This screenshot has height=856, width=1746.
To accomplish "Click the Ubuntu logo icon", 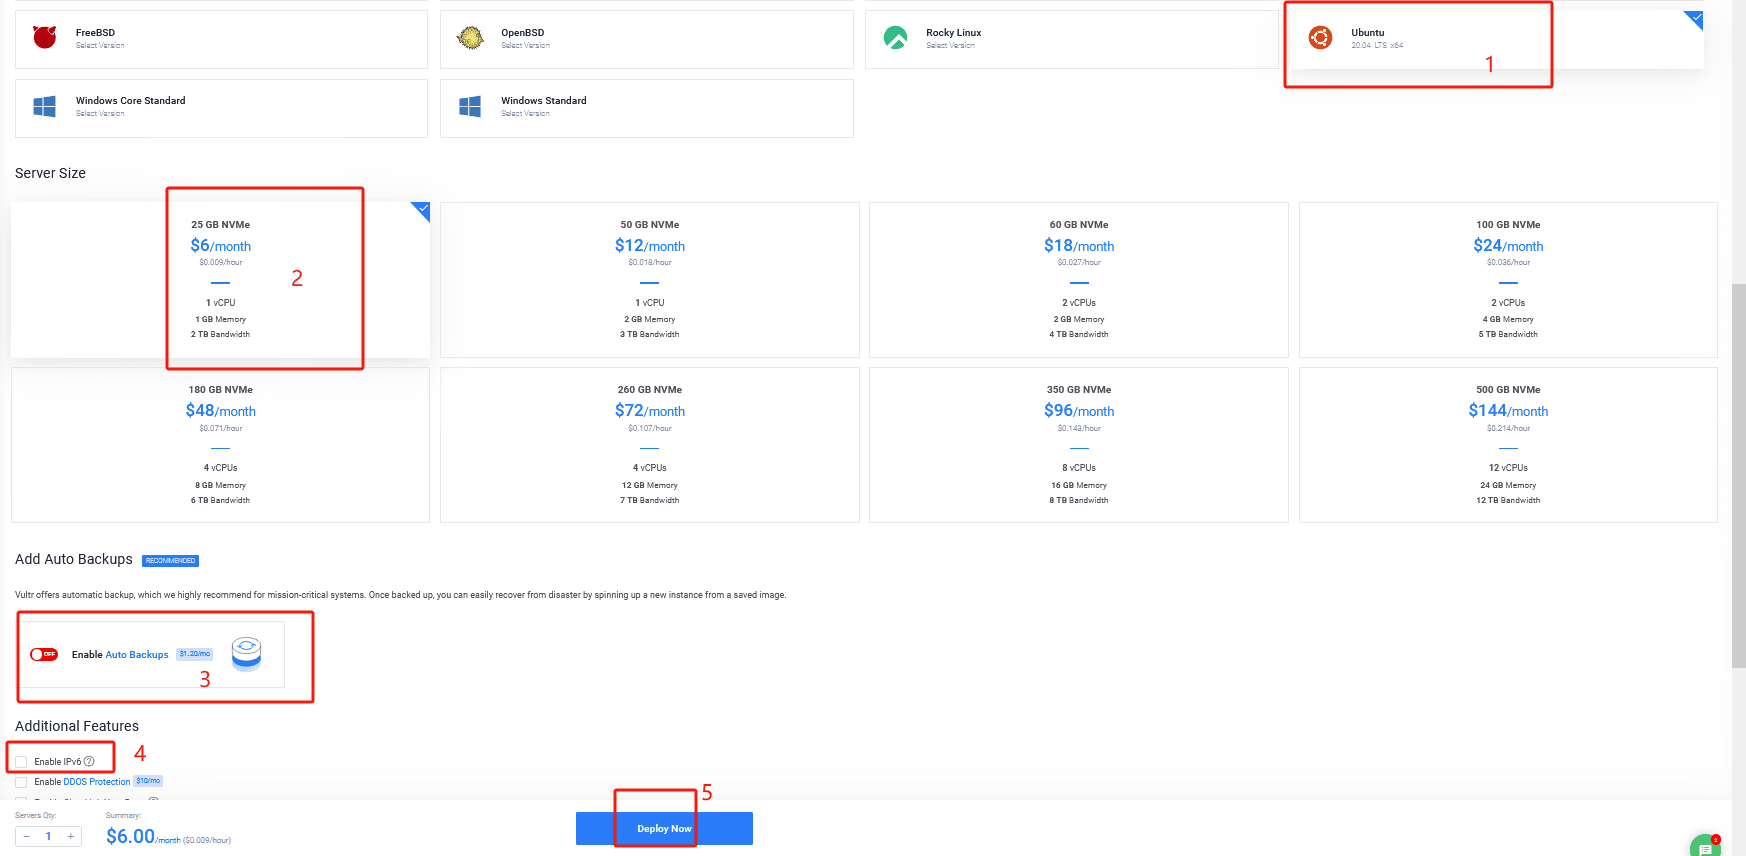I will coord(1320,38).
